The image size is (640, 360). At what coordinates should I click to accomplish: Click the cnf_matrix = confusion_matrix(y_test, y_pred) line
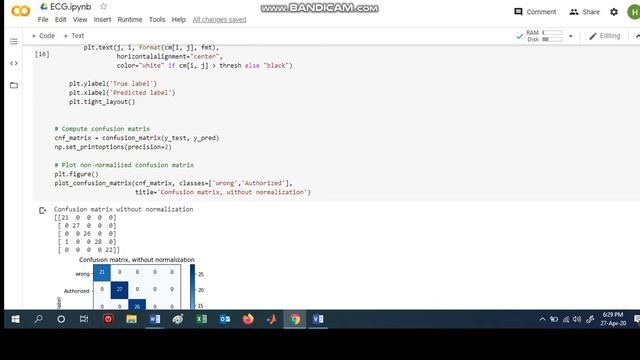pos(137,138)
